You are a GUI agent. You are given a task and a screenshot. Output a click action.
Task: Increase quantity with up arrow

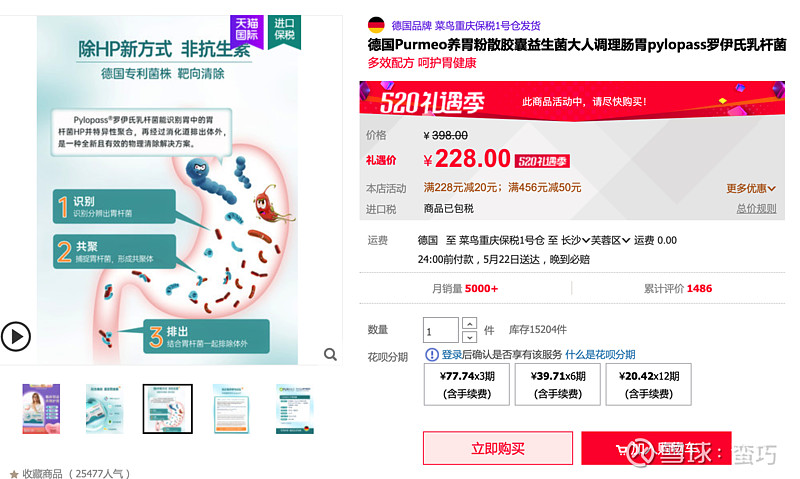(469, 323)
